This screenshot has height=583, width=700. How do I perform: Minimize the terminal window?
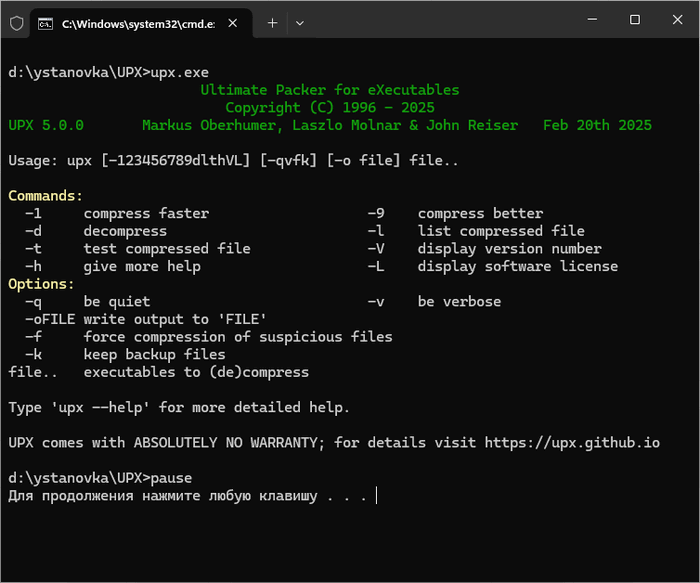592,20
